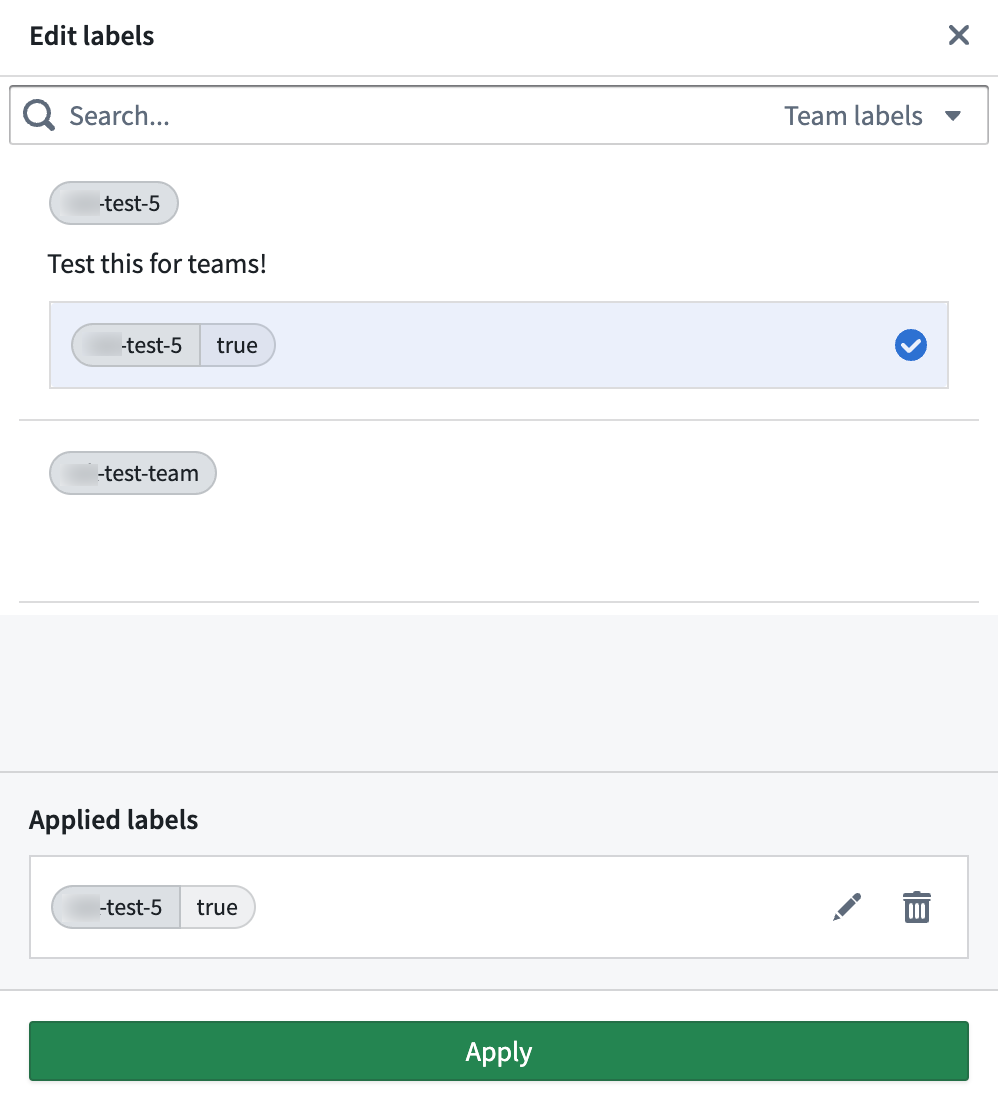Uncheck the blue checkmark on -test-5 true
Image resolution: width=998 pixels, height=1110 pixels.
pyautogui.click(x=910, y=345)
